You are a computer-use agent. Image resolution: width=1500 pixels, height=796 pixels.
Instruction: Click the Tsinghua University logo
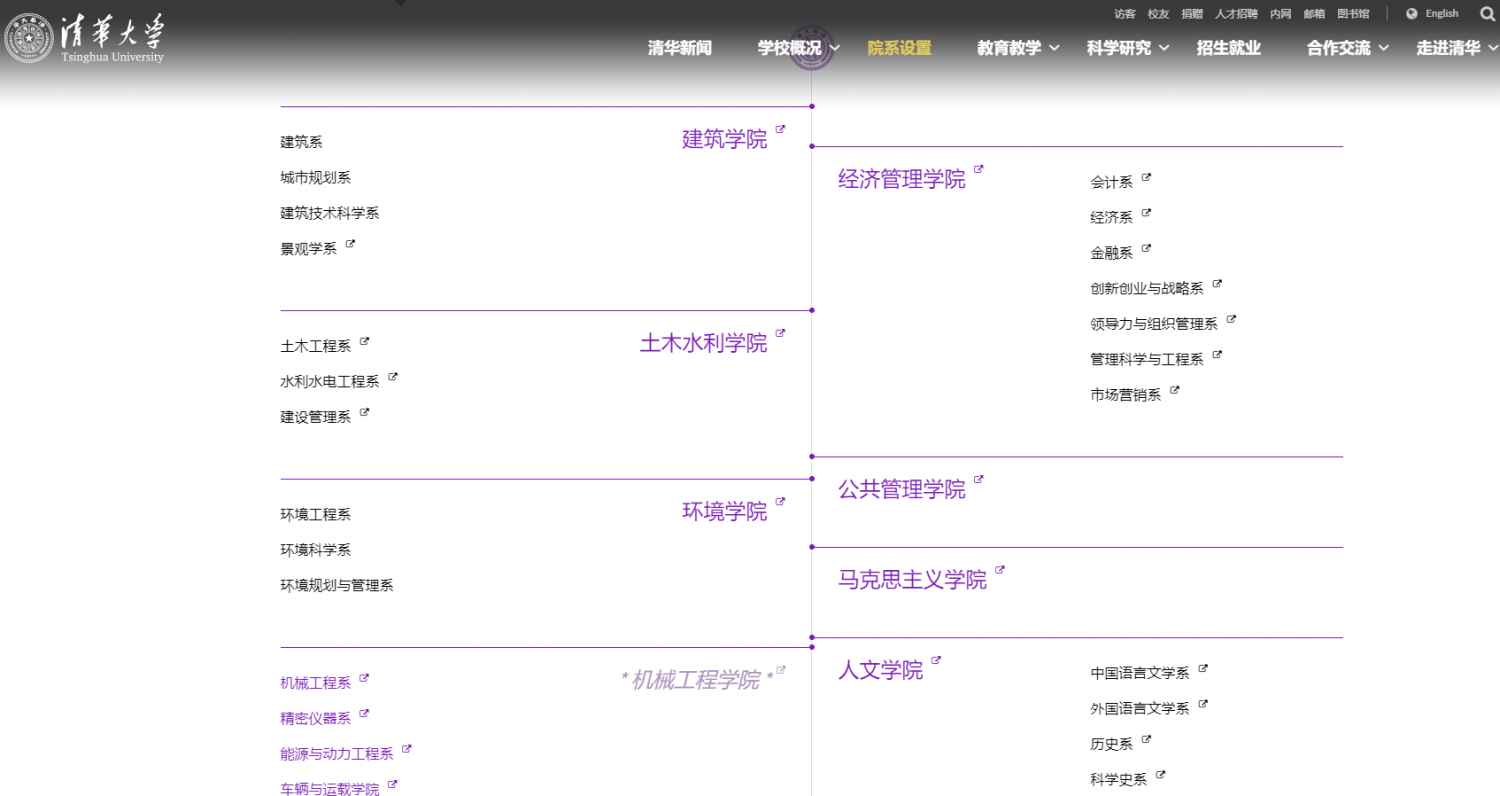coord(84,38)
